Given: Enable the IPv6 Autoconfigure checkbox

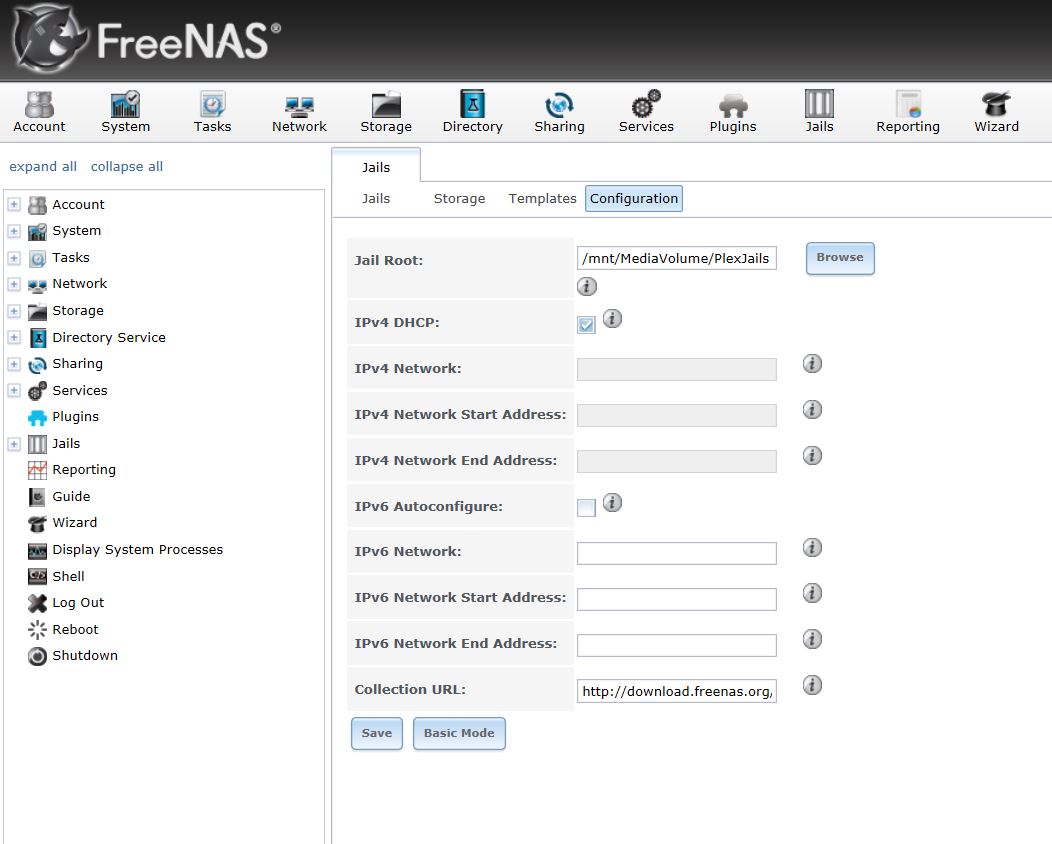Looking at the screenshot, I should 586,508.
